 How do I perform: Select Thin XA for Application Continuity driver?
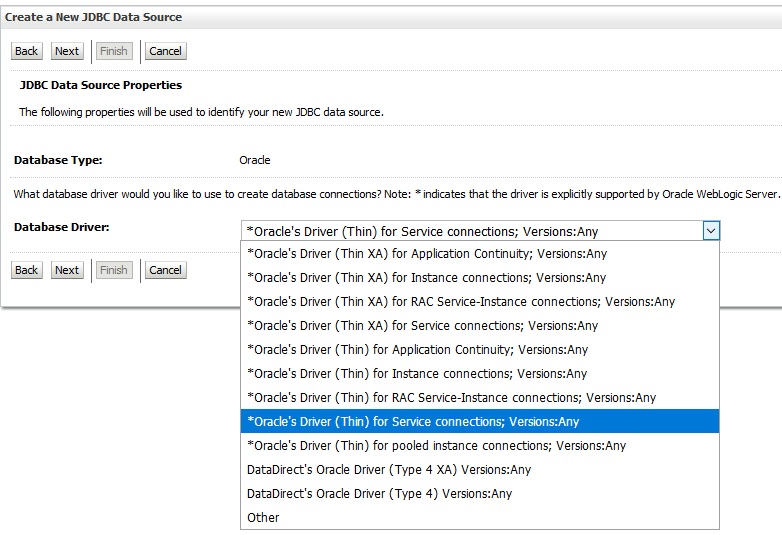[x=427, y=254]
